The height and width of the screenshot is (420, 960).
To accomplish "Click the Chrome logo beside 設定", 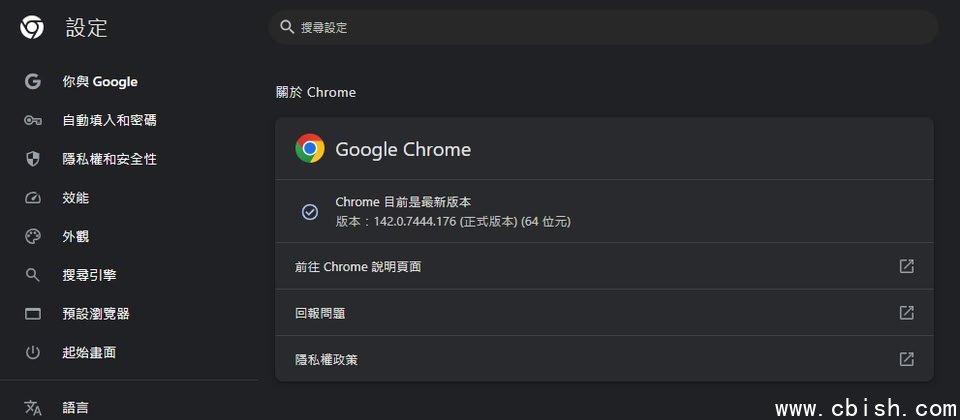I will 32,28.
